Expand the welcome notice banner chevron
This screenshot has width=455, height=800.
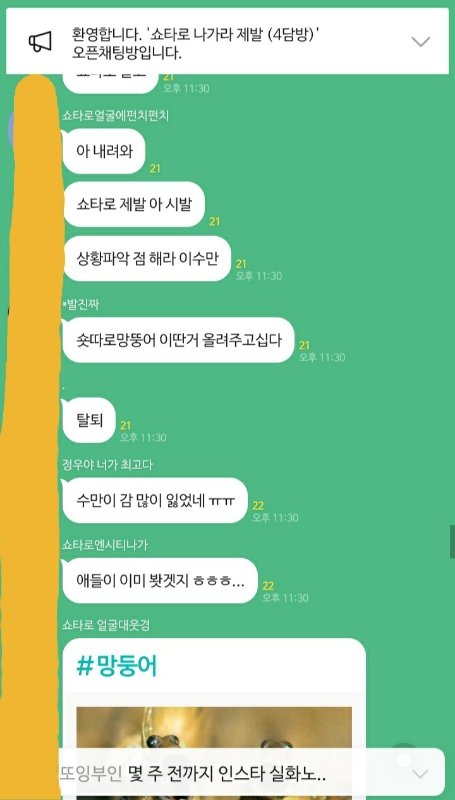(421, 42)
